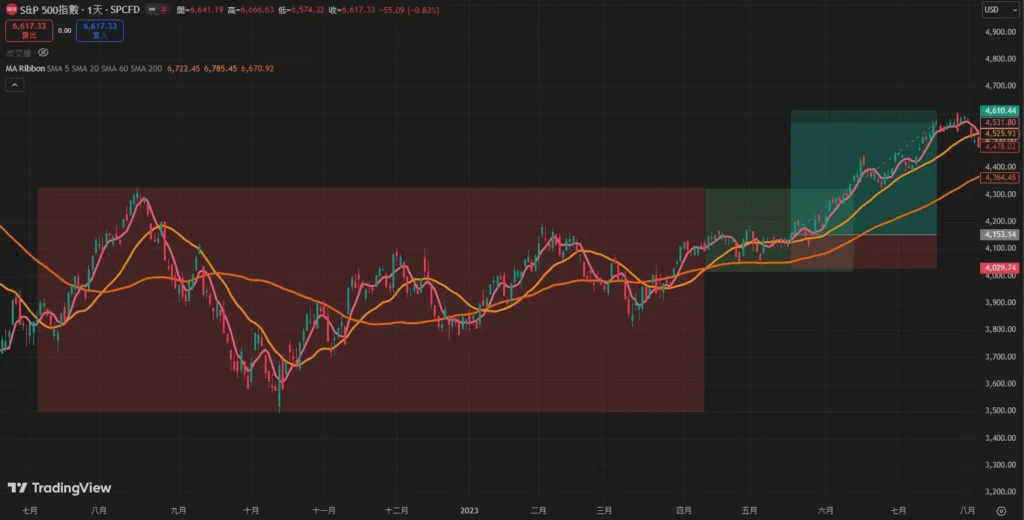Screen dimensions: 1024x520
Task: Select the red 4,029.74 stop price label
Action: click(x=1000, y=268)
